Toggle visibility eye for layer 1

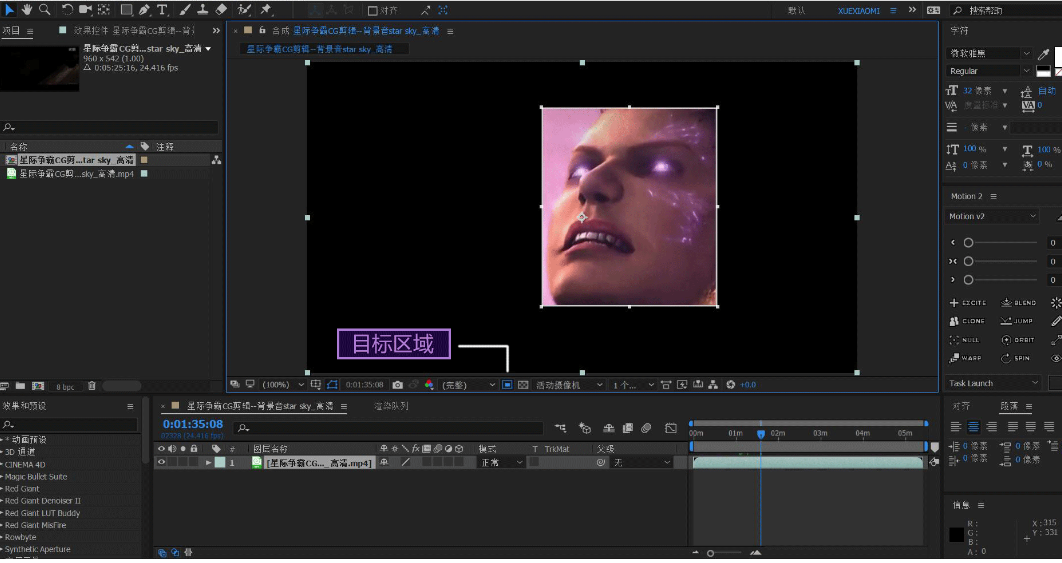point(161,463)
